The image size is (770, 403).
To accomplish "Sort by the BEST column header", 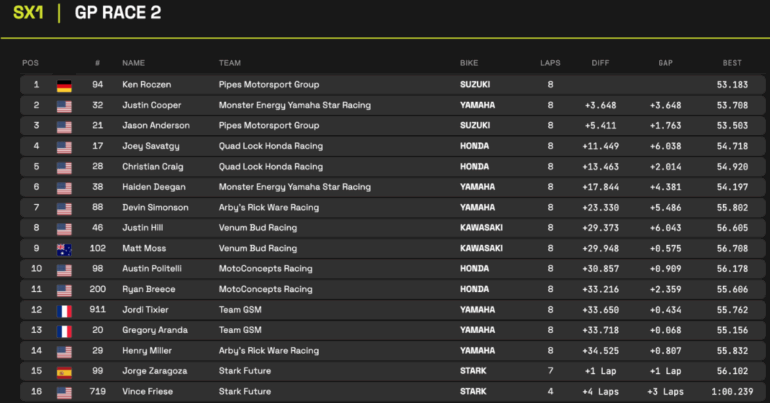I will [x=730, y=62].
